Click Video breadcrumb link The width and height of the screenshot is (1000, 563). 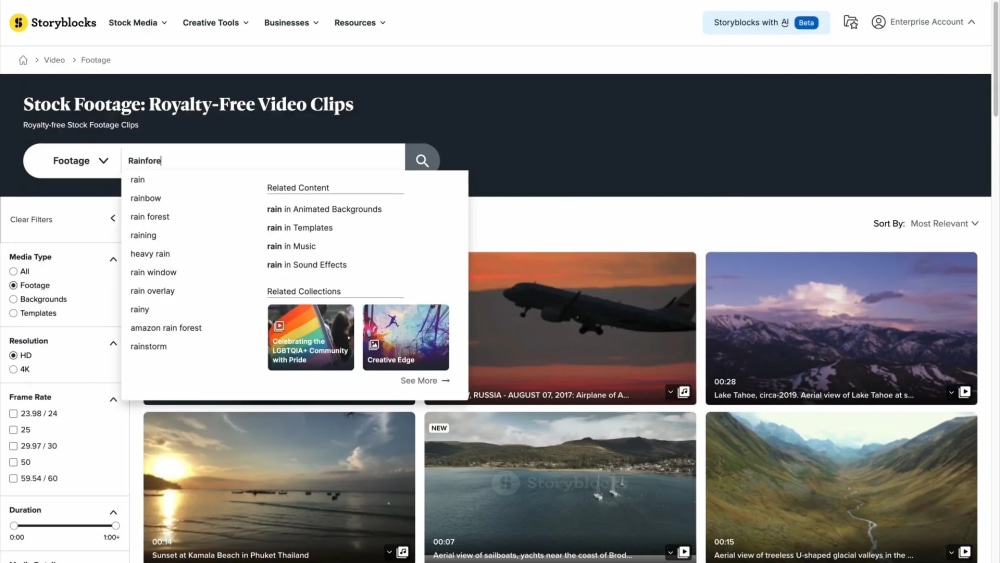[54, 60]
